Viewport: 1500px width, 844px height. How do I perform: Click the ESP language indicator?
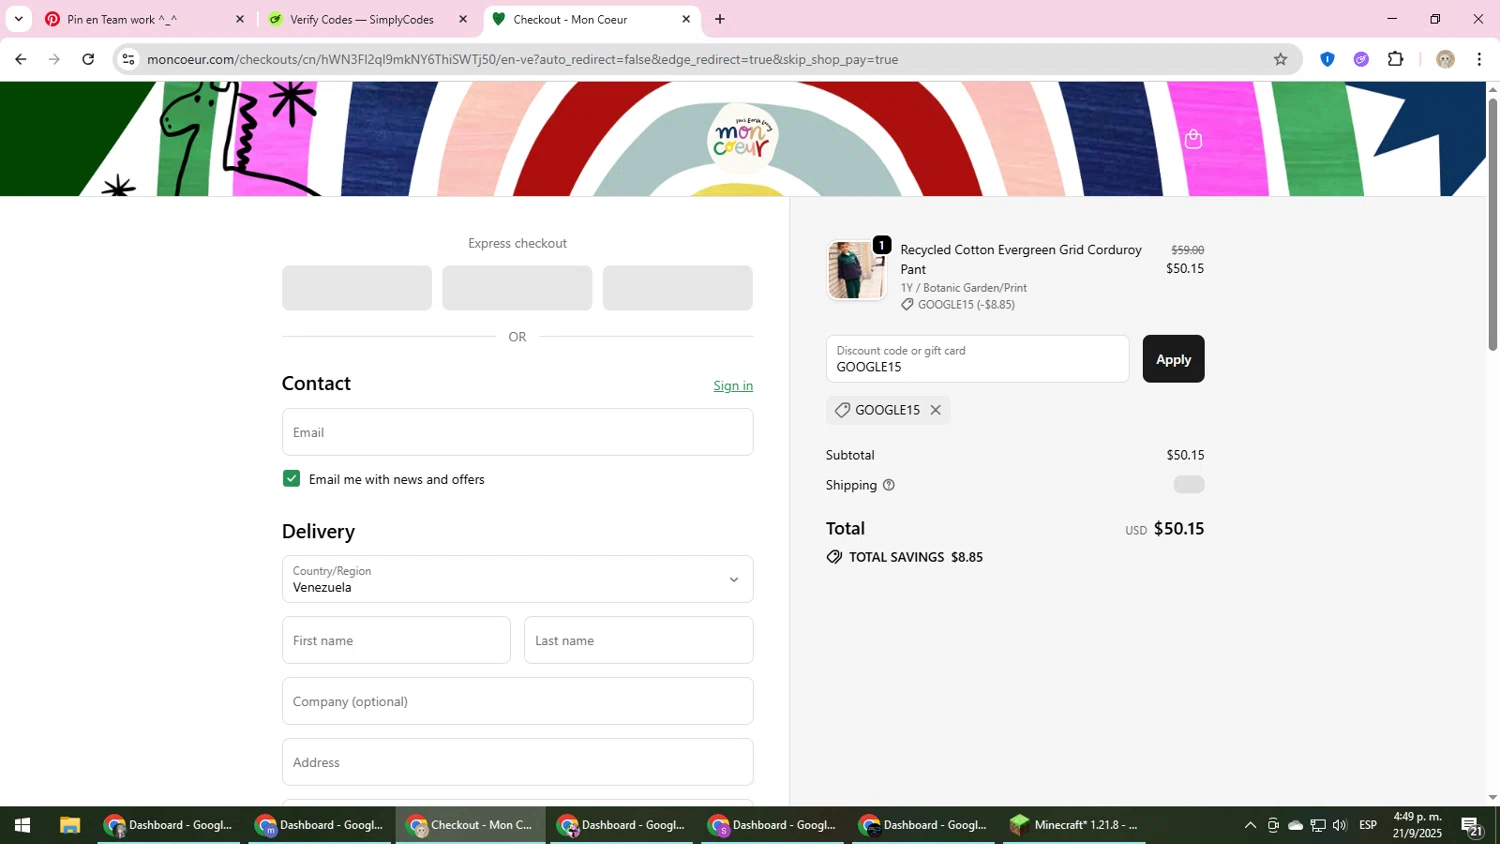tap(1368, 825)
